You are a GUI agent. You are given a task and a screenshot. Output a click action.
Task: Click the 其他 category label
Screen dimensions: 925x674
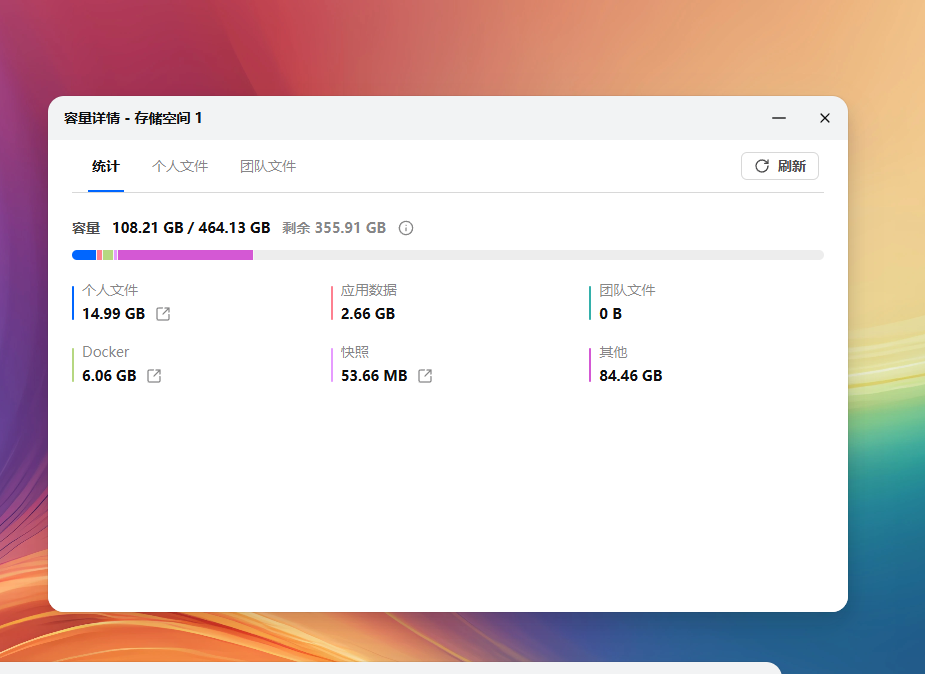[x=613, y=352]
